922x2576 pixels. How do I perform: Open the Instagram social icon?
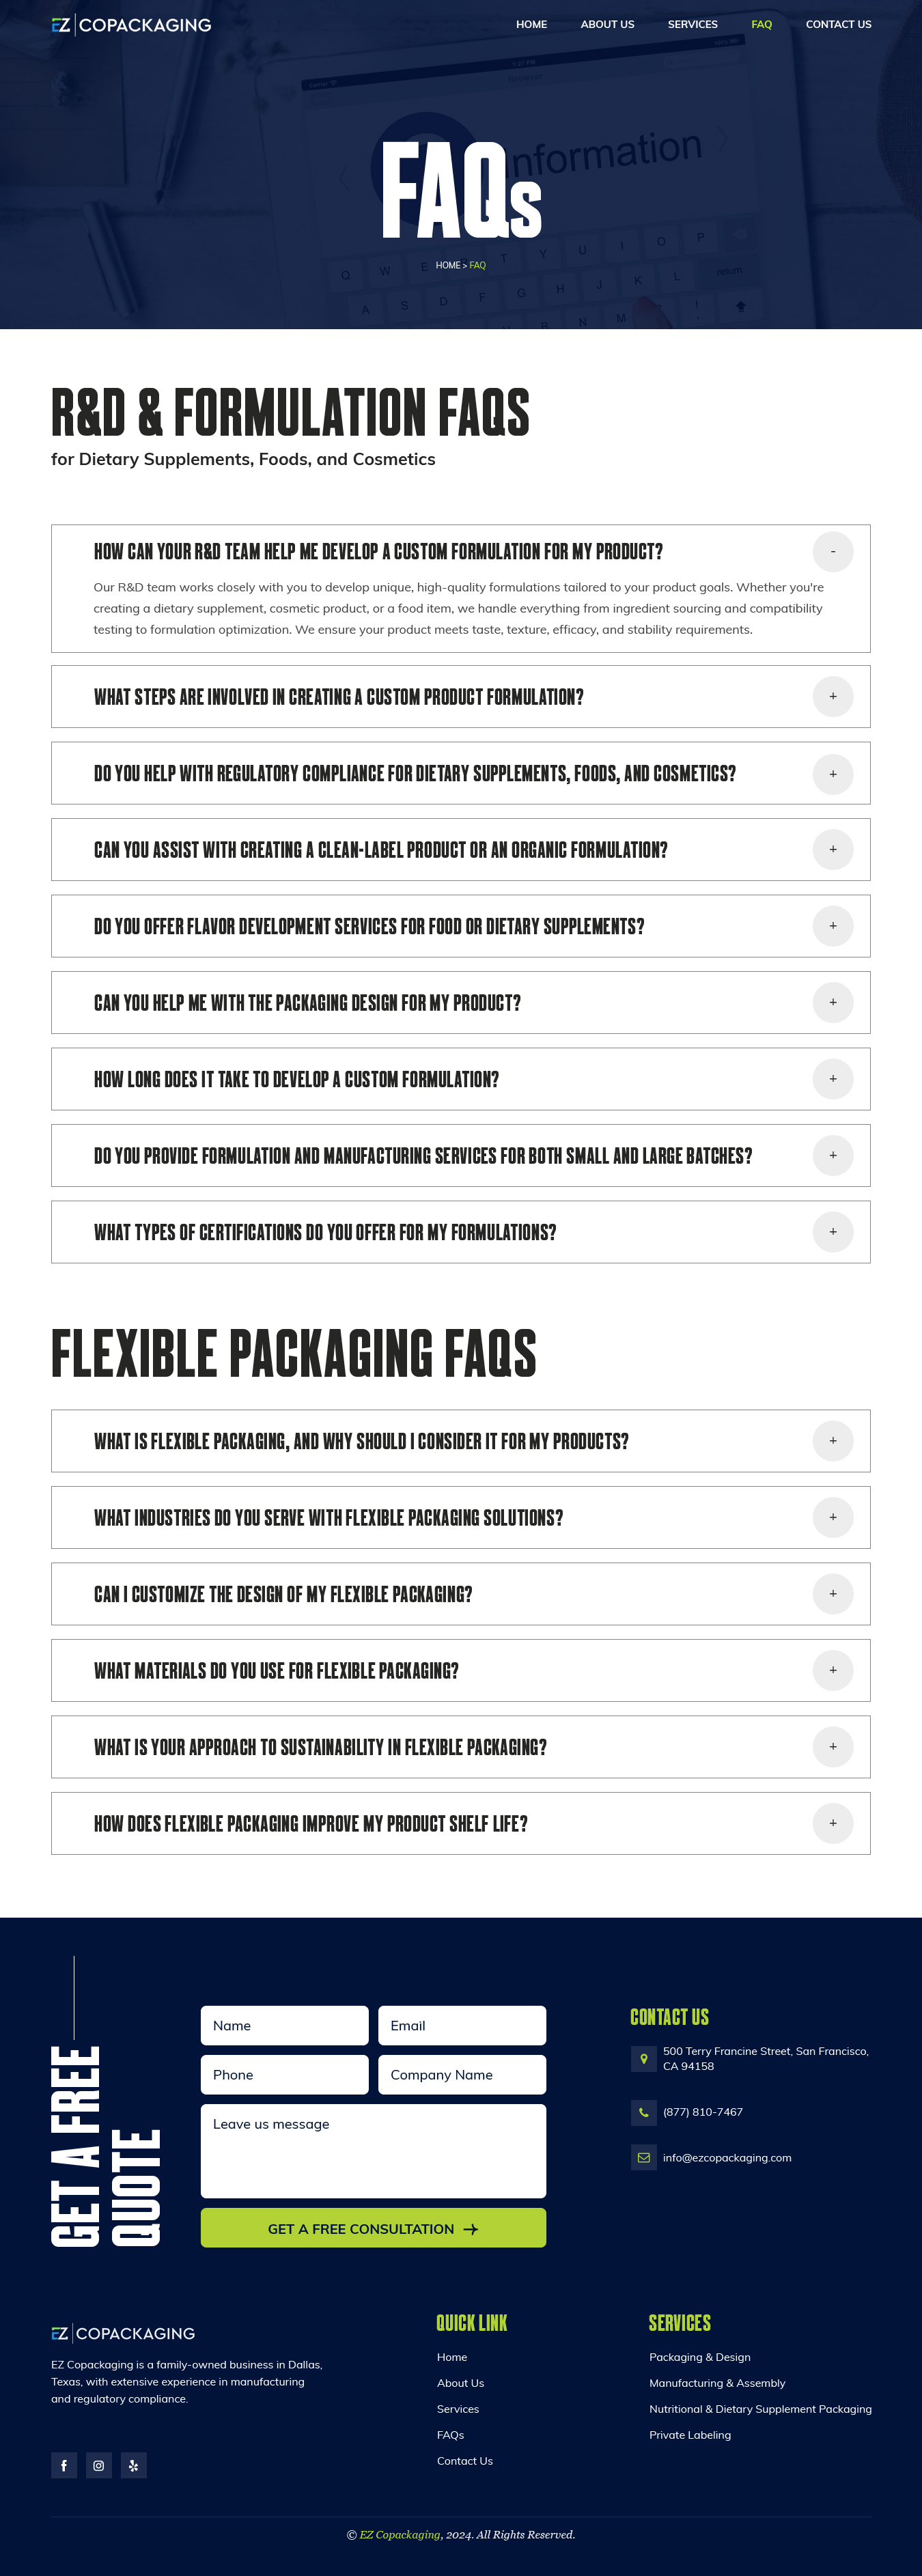pyautogui.click(x=99, y=2465)
